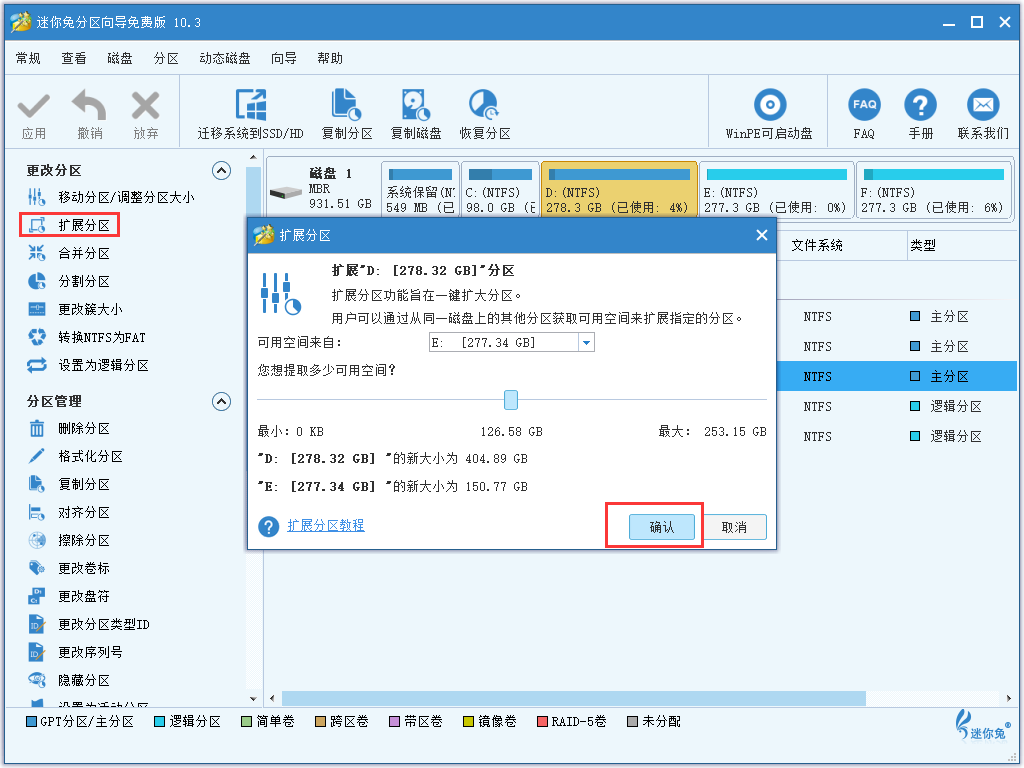1024x768 pixels.
Task: Choose 擦除分区 in the sidebar
Action: click(x=69, y=541)
